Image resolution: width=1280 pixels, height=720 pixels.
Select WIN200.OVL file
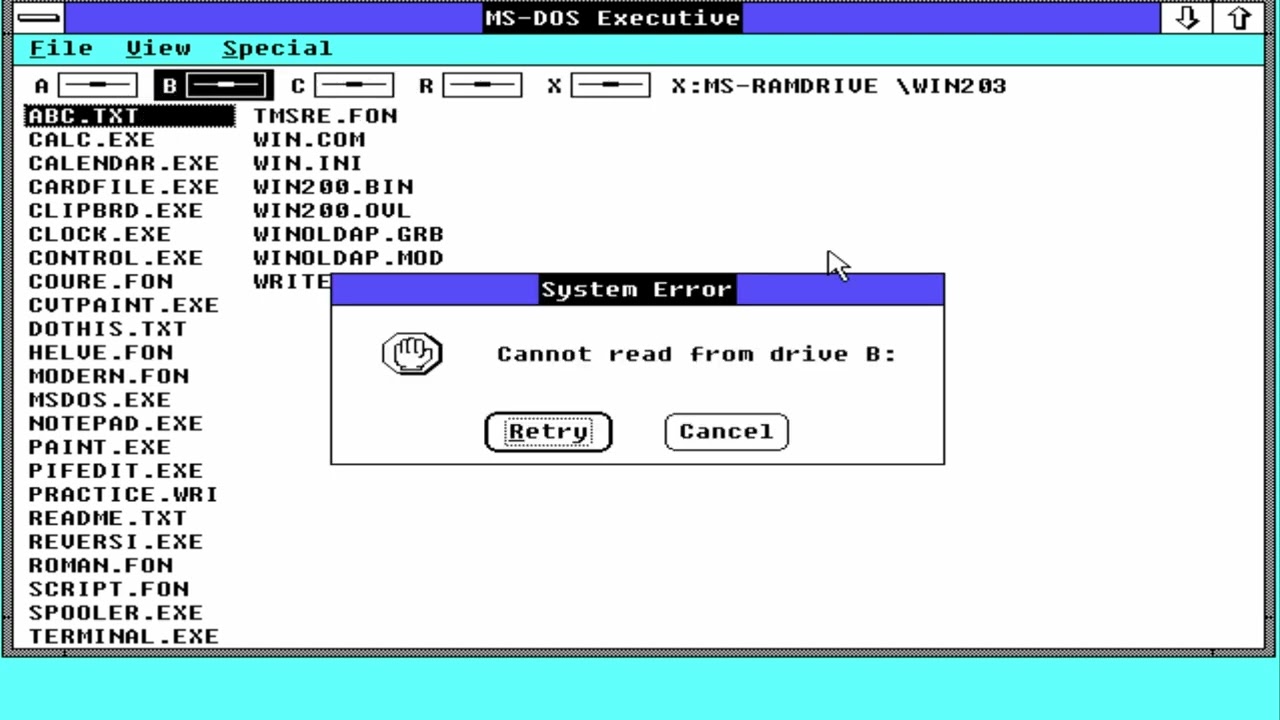pos(331,211)
